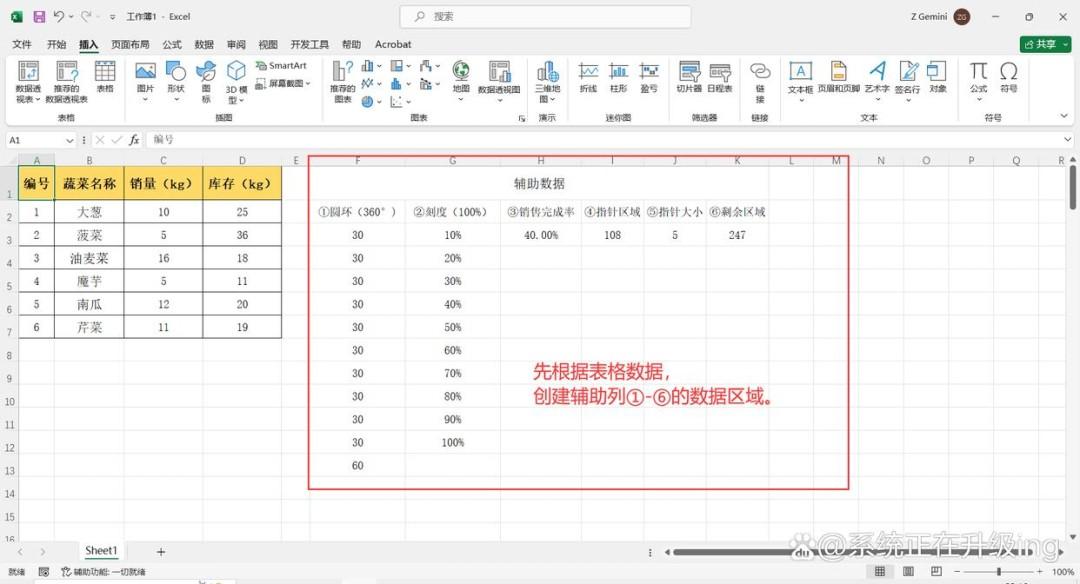The image size is (1080, 584).
Task: Insert a text box (文本框)
Action: point(800,81)
